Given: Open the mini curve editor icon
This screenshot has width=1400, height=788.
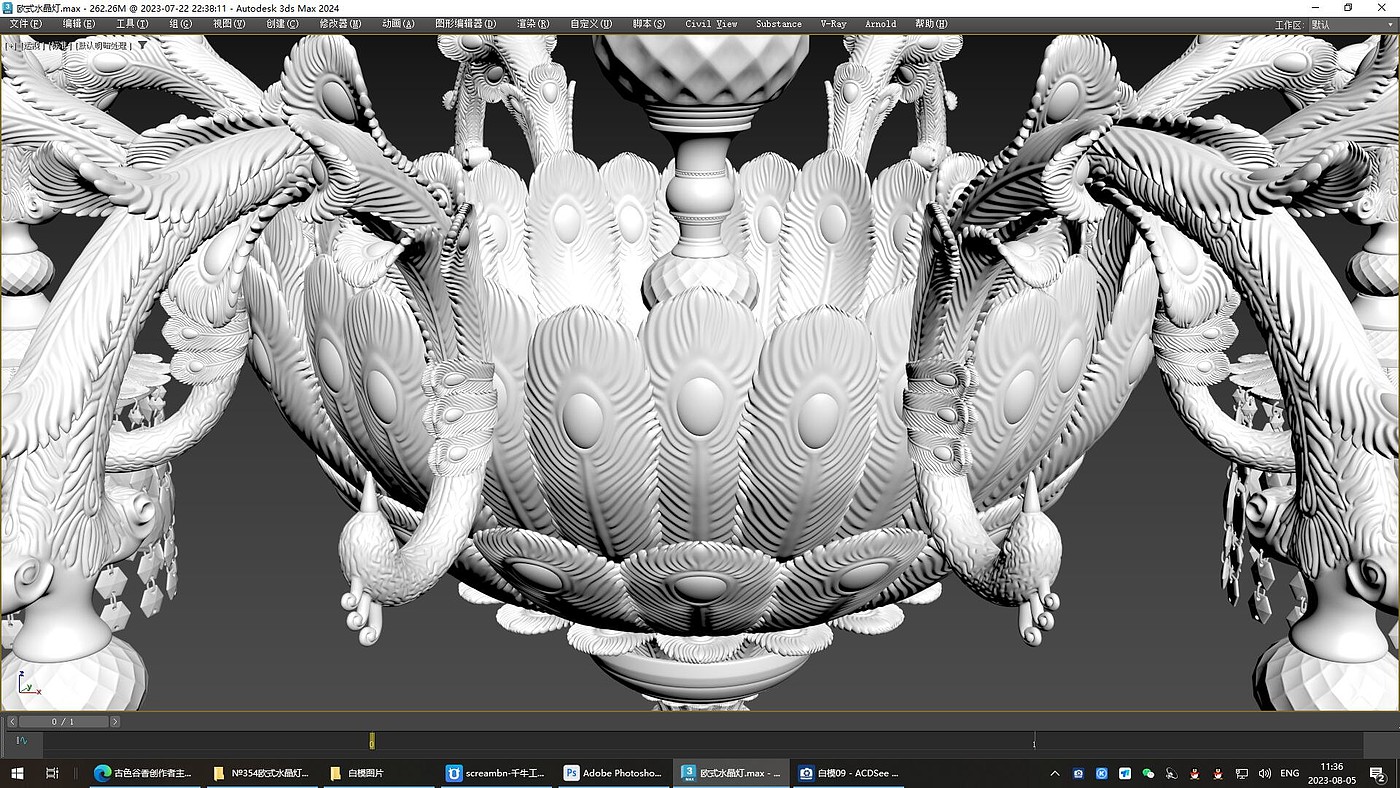Looking at the screenshot, I should click(21, 741).
